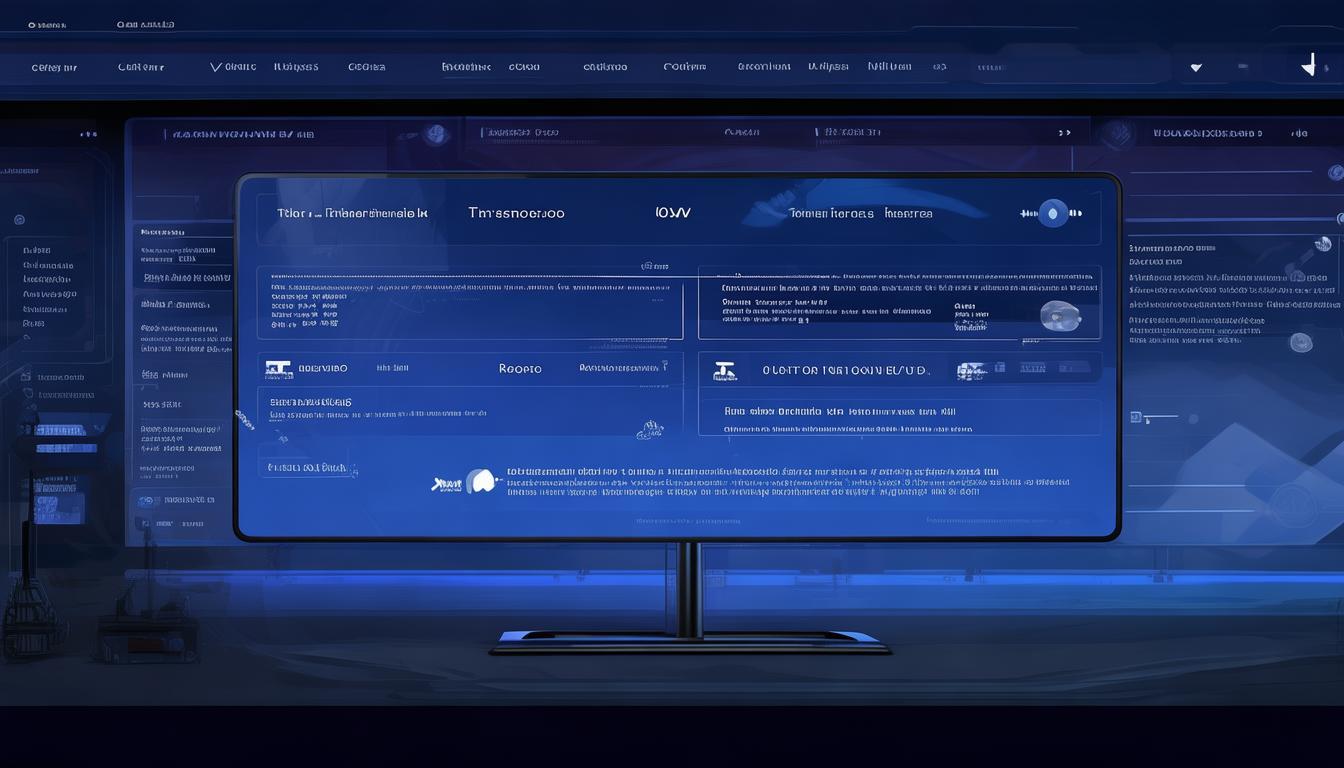
Task: Toggle the small square checkbox in right background panel
Action: point(1135,417)
